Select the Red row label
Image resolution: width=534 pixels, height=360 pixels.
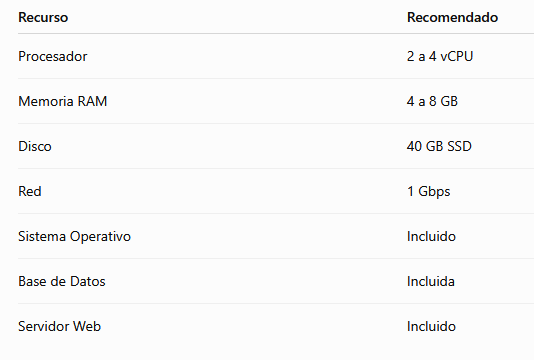pyautogui.click(x=30, y=191)
